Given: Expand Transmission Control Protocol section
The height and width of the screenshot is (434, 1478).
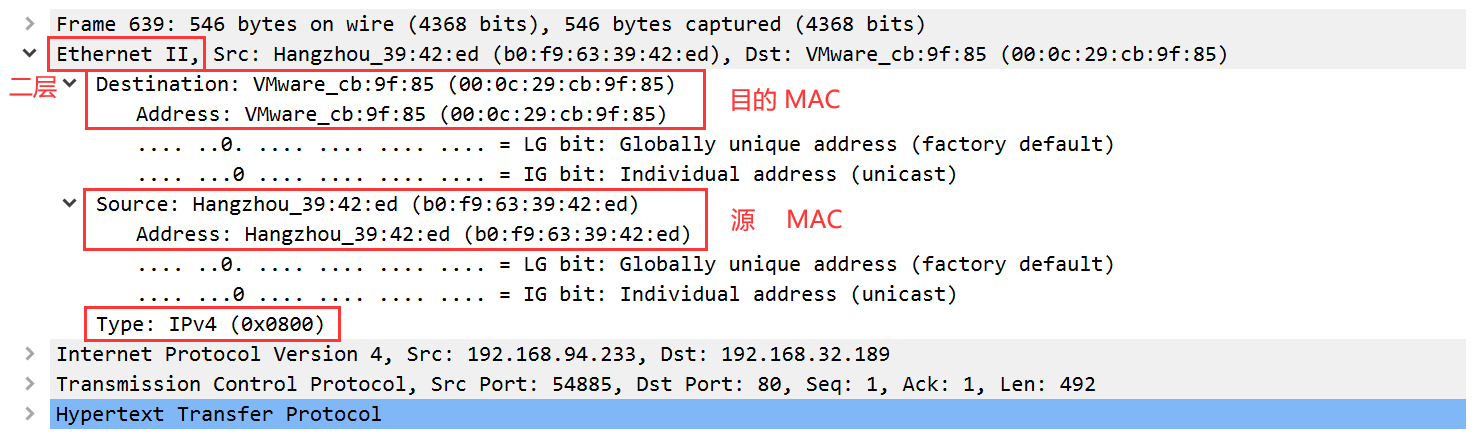Looking at the screenshot, I should pos(30,384).
